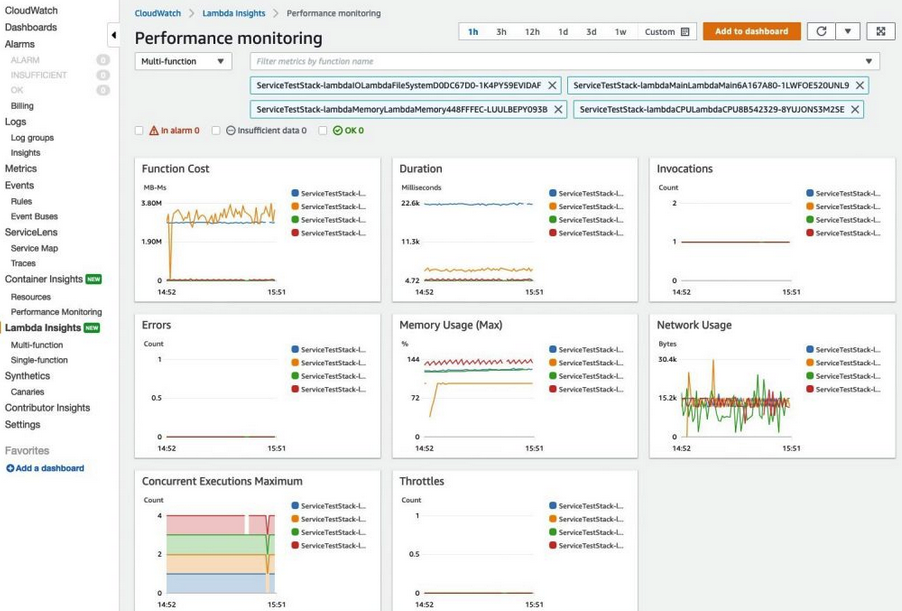The image size is (902, 611).
Task: Expand the function name filter dropdown arrow
Action: pyautogui.click(x=869, y=61)
